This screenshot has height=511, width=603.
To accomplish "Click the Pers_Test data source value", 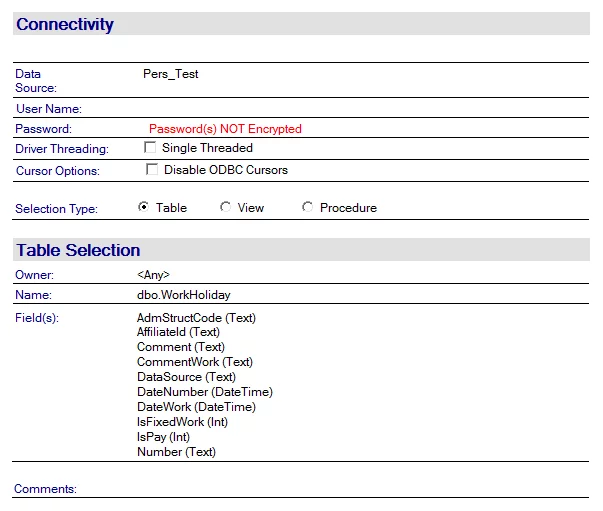I will pyautogui.click(x=170, y=74).
